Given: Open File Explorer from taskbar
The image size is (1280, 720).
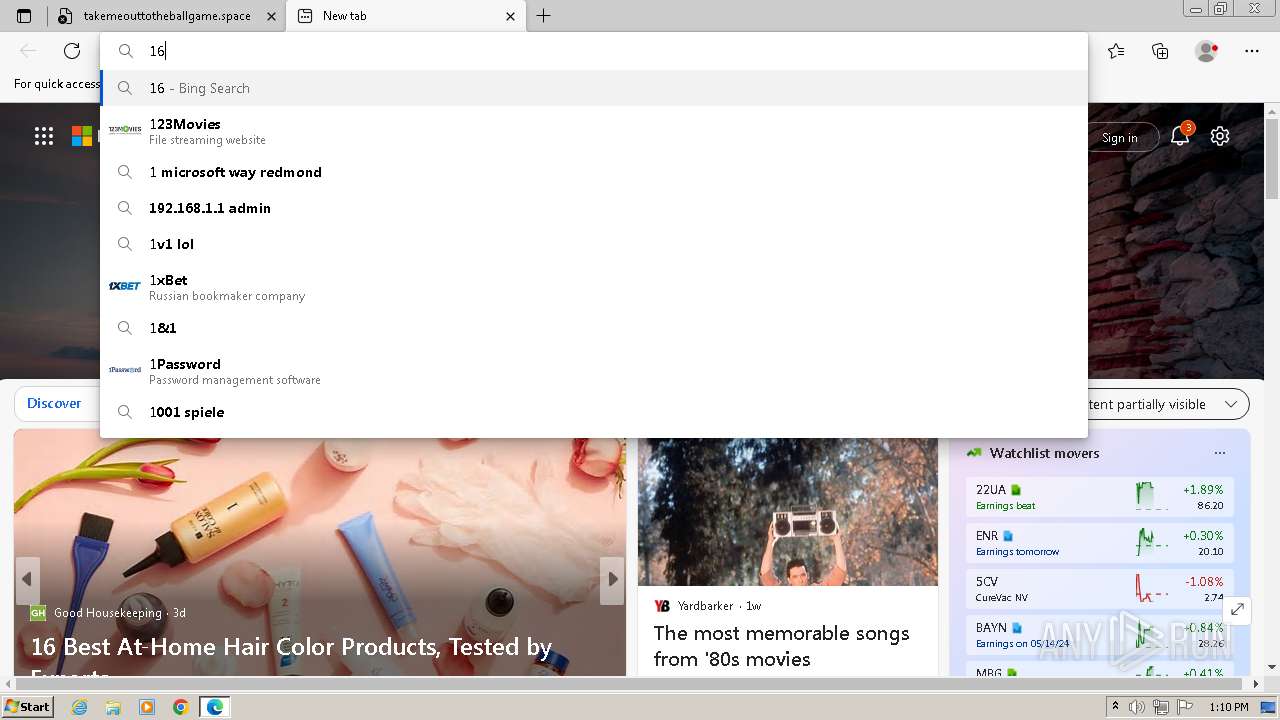Looking at the screenshot, I should click(113, 707).
